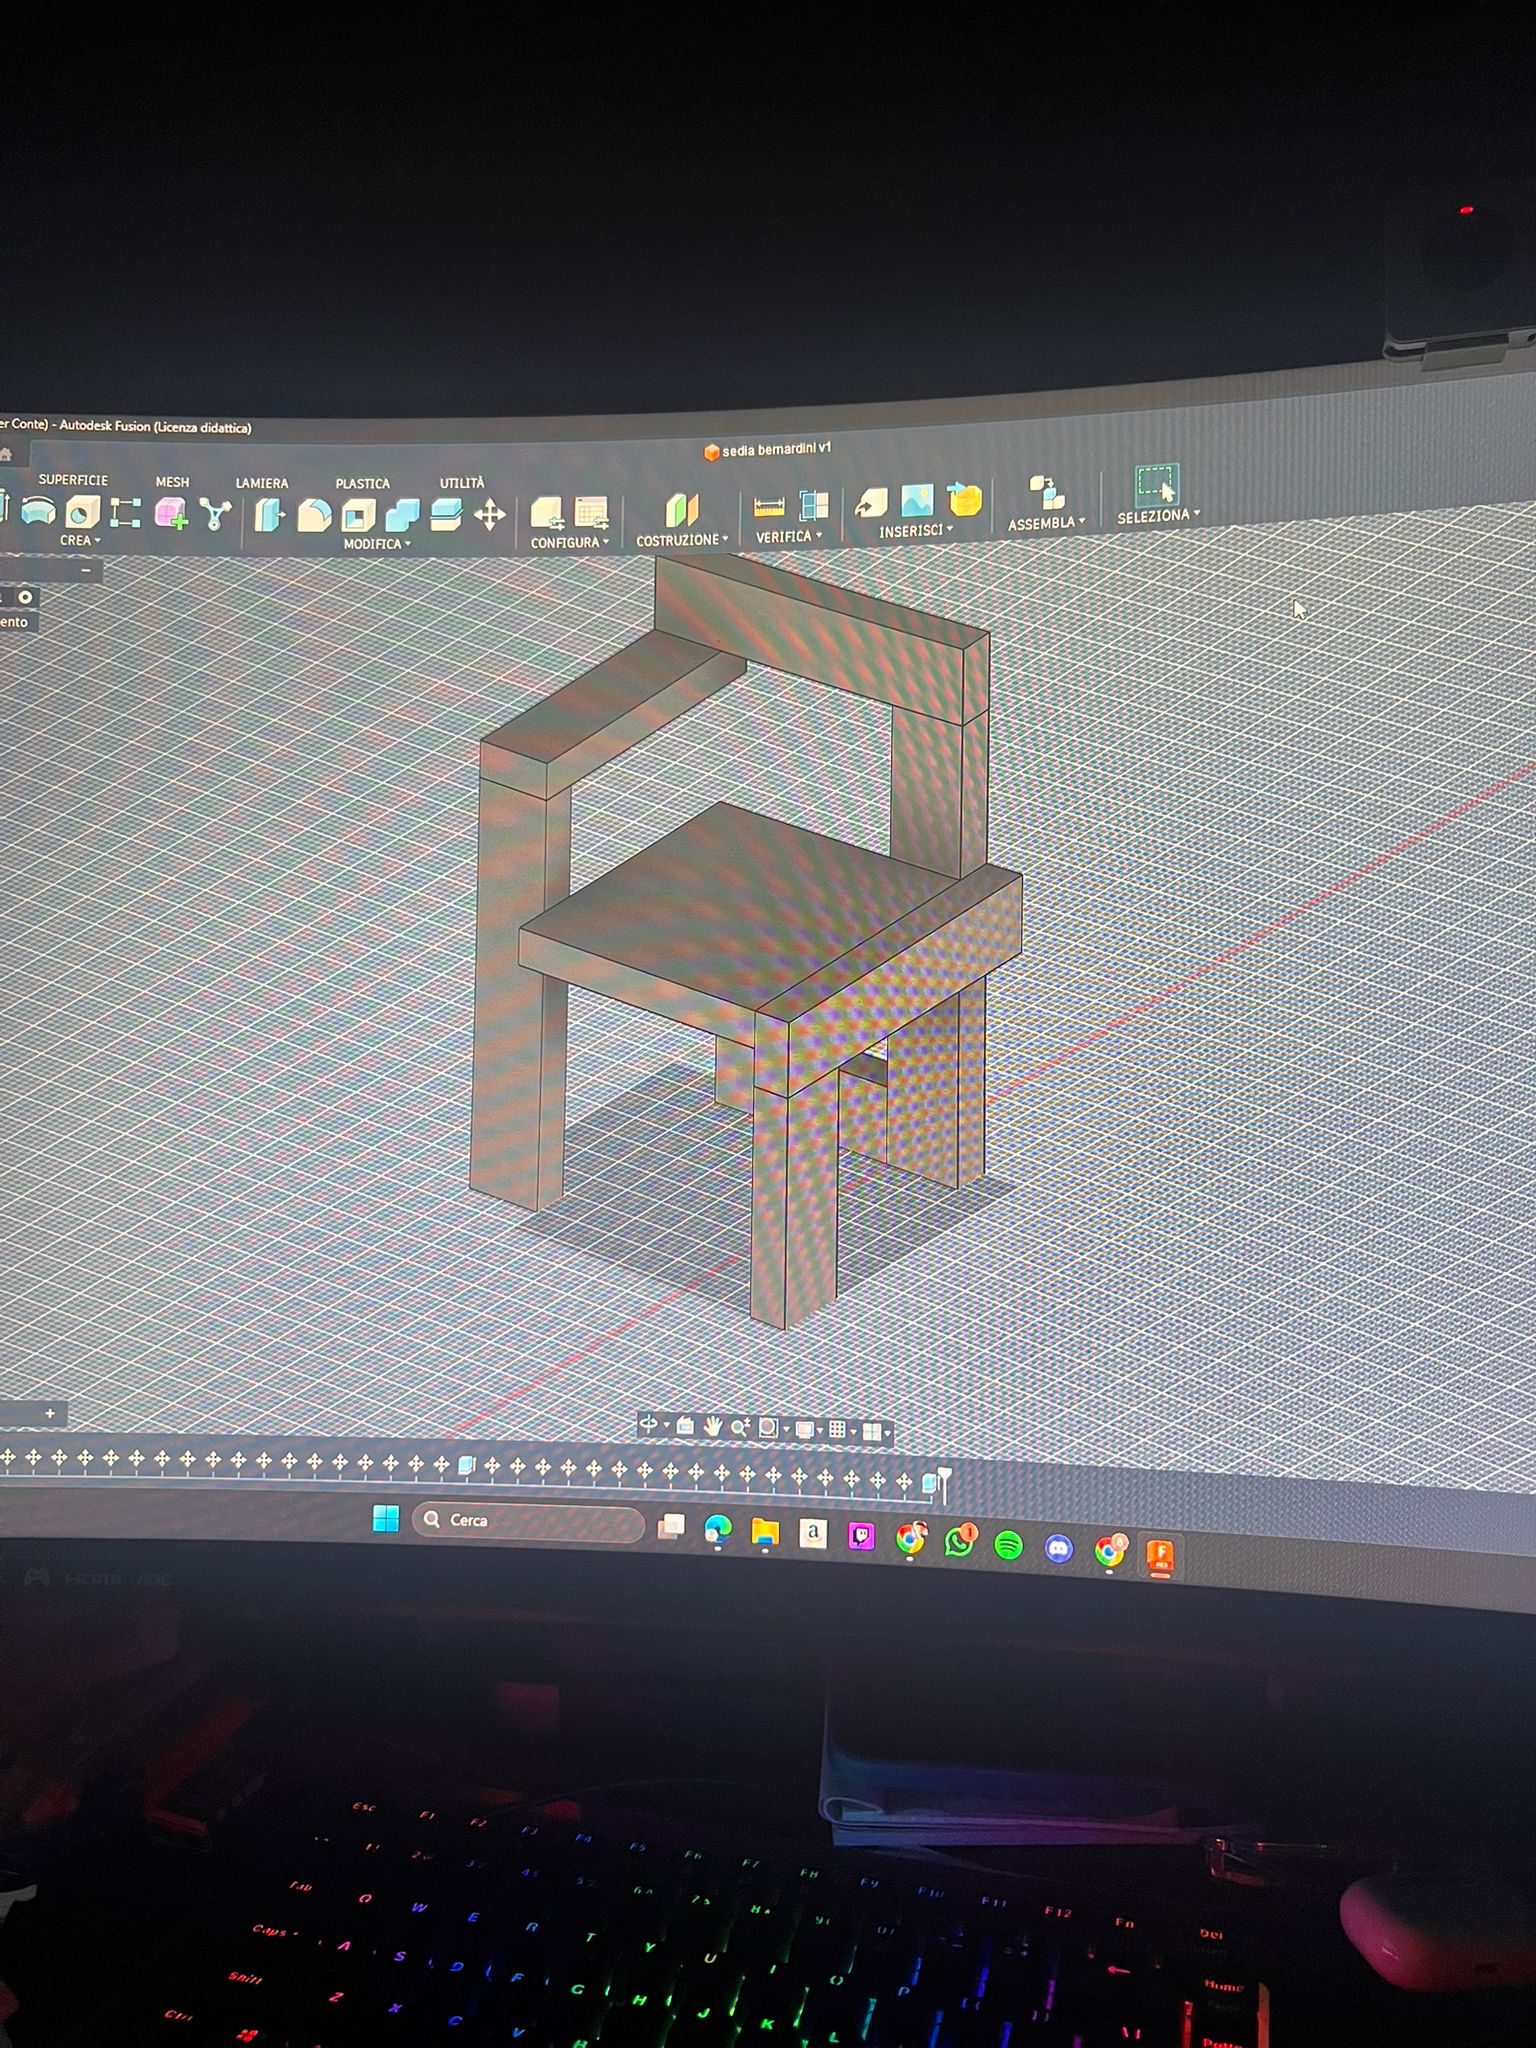Click the Windows Cerca search box
This screenshot has width=1536, height=2048.
[x=528, y=1520]
